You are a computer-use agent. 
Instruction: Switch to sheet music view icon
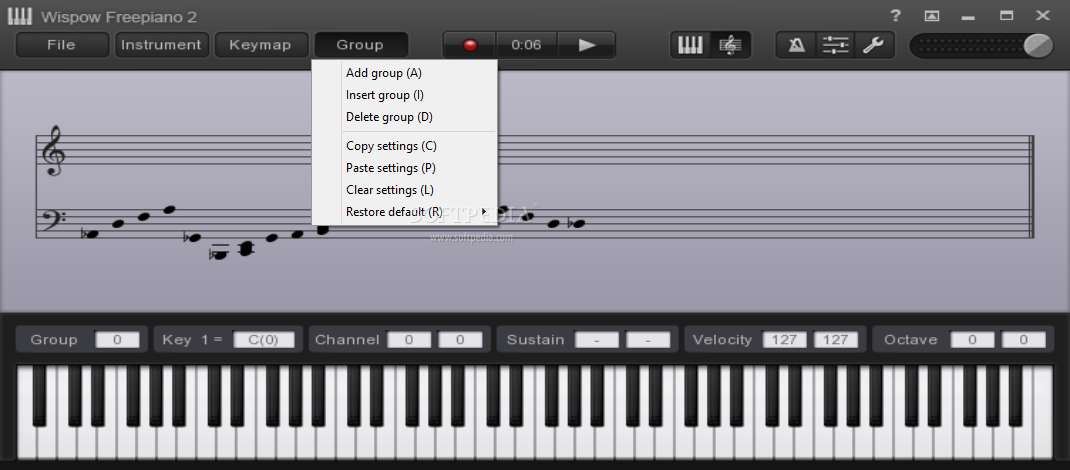point(730,45)
